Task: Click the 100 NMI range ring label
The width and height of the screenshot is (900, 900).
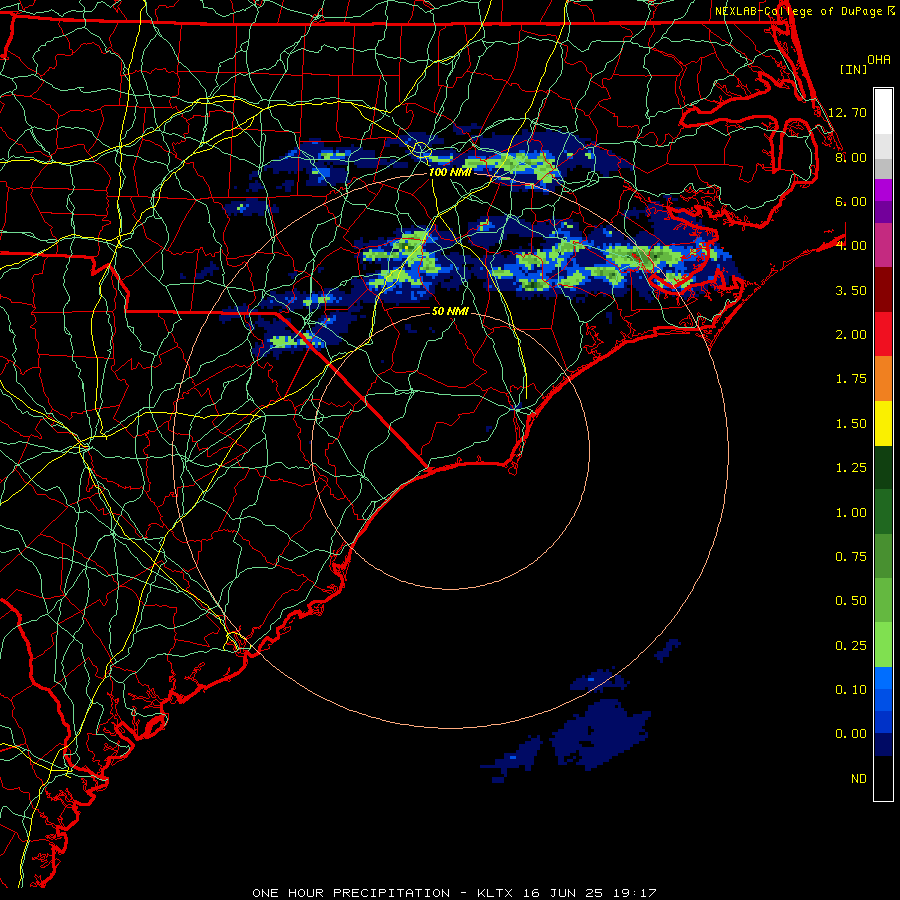Action: click(x=450, y=172)
